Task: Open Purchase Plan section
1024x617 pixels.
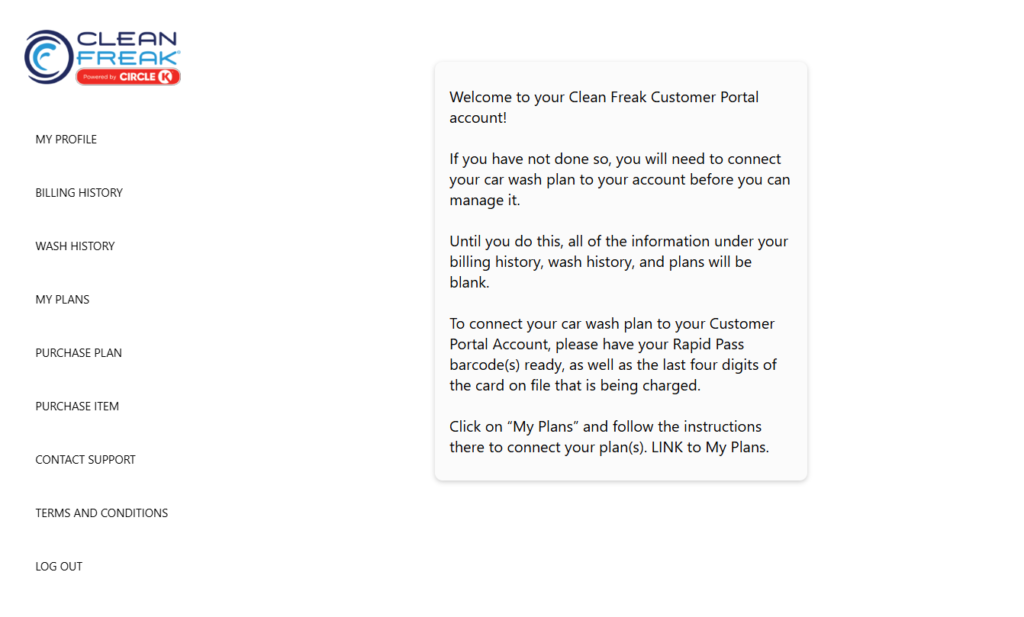Action: [78, 353]
